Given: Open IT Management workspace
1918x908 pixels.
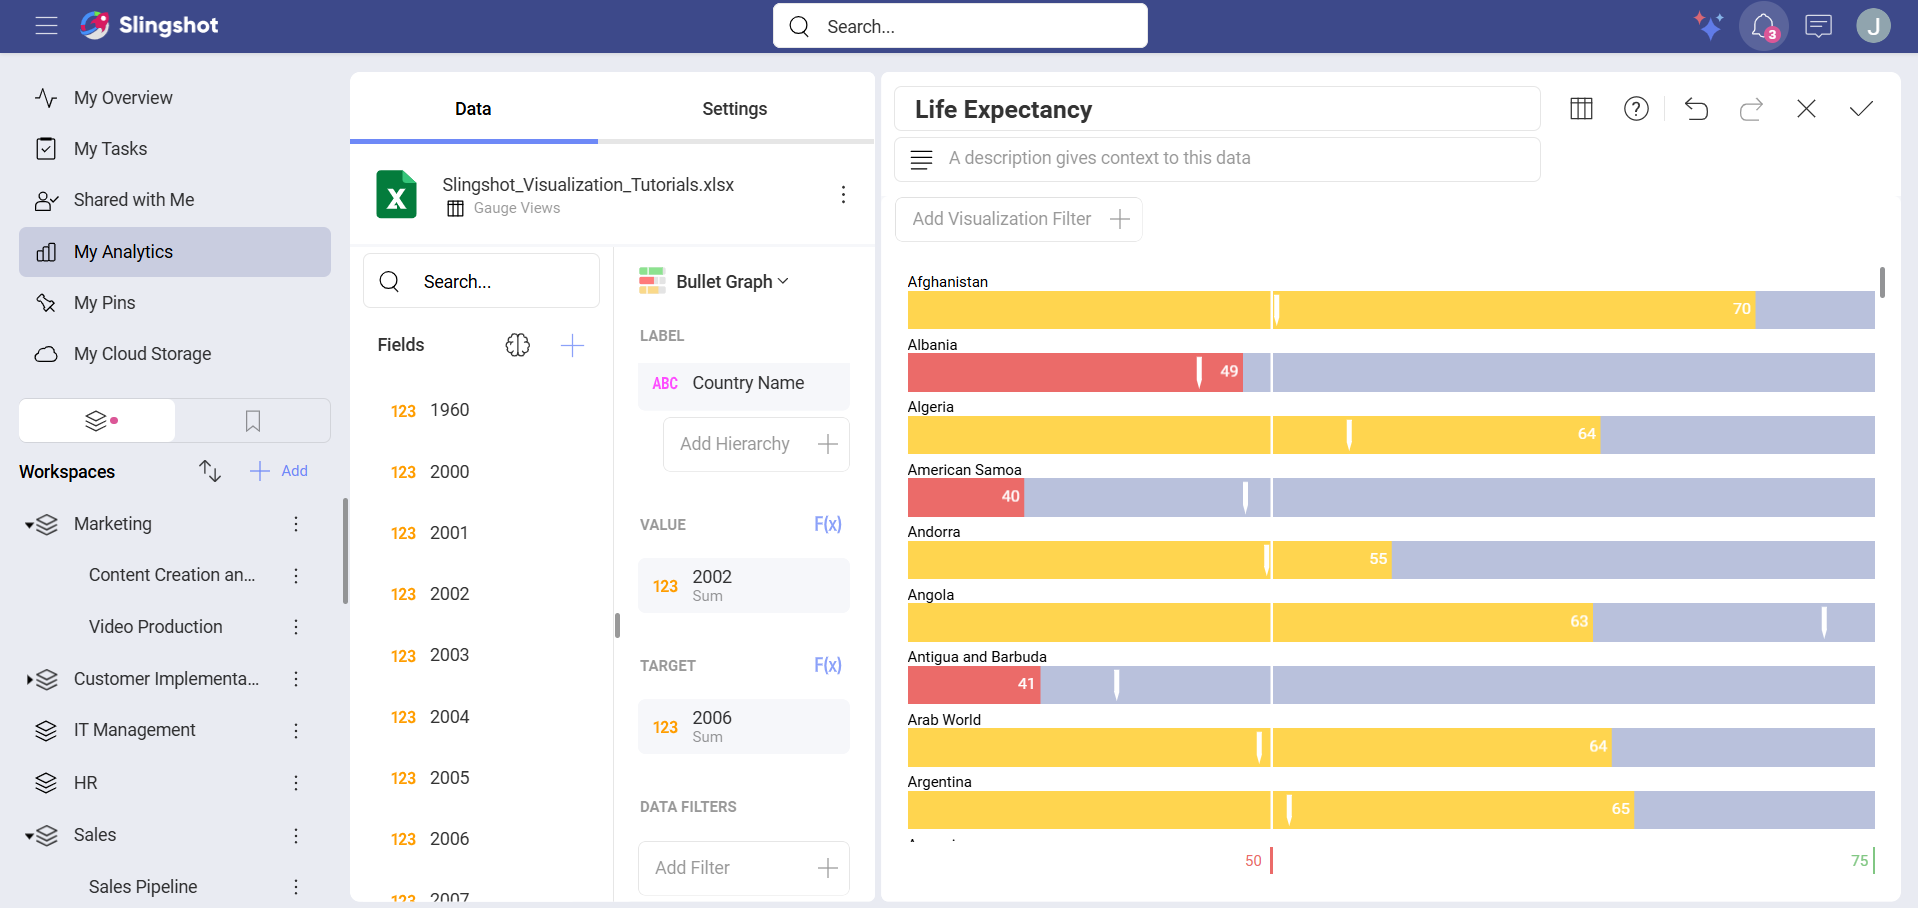Looking at the screenshot, I should coord(134,730).
